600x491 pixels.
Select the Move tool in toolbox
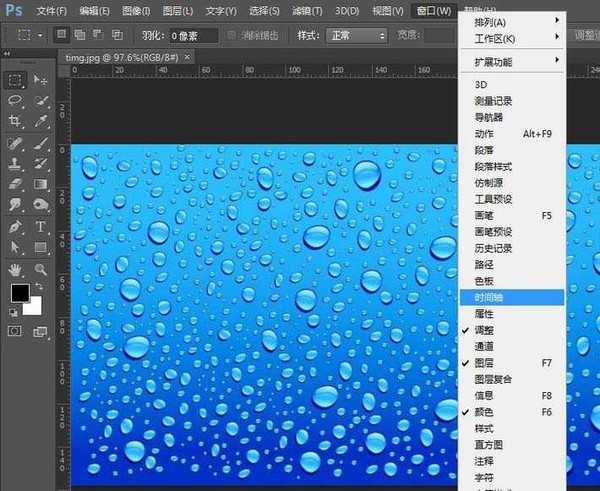tap(41, 80)
